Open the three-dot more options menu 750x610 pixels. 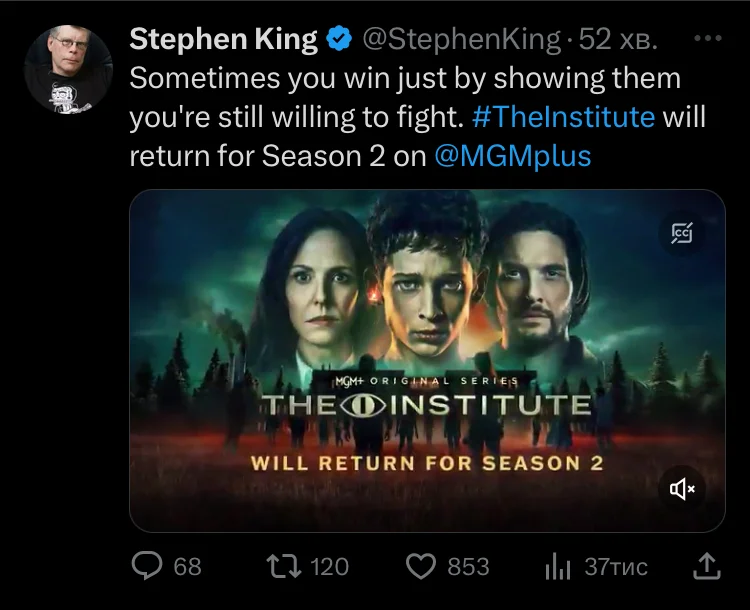pos(708,38)
